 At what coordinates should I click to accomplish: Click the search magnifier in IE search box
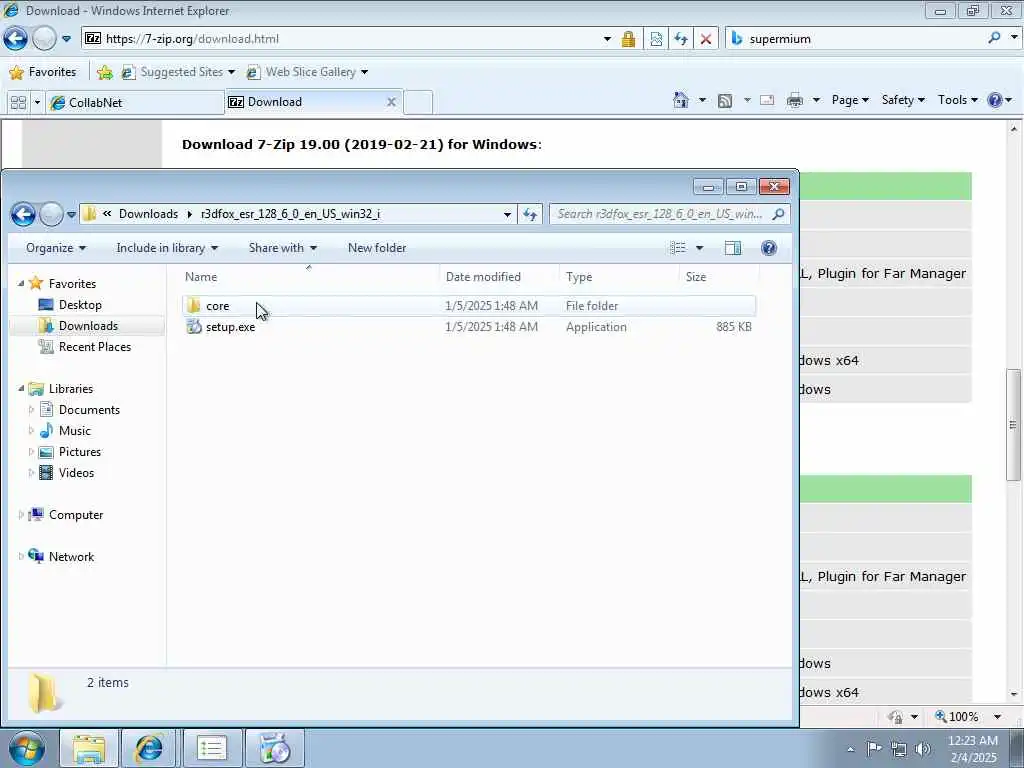[994, 38]
